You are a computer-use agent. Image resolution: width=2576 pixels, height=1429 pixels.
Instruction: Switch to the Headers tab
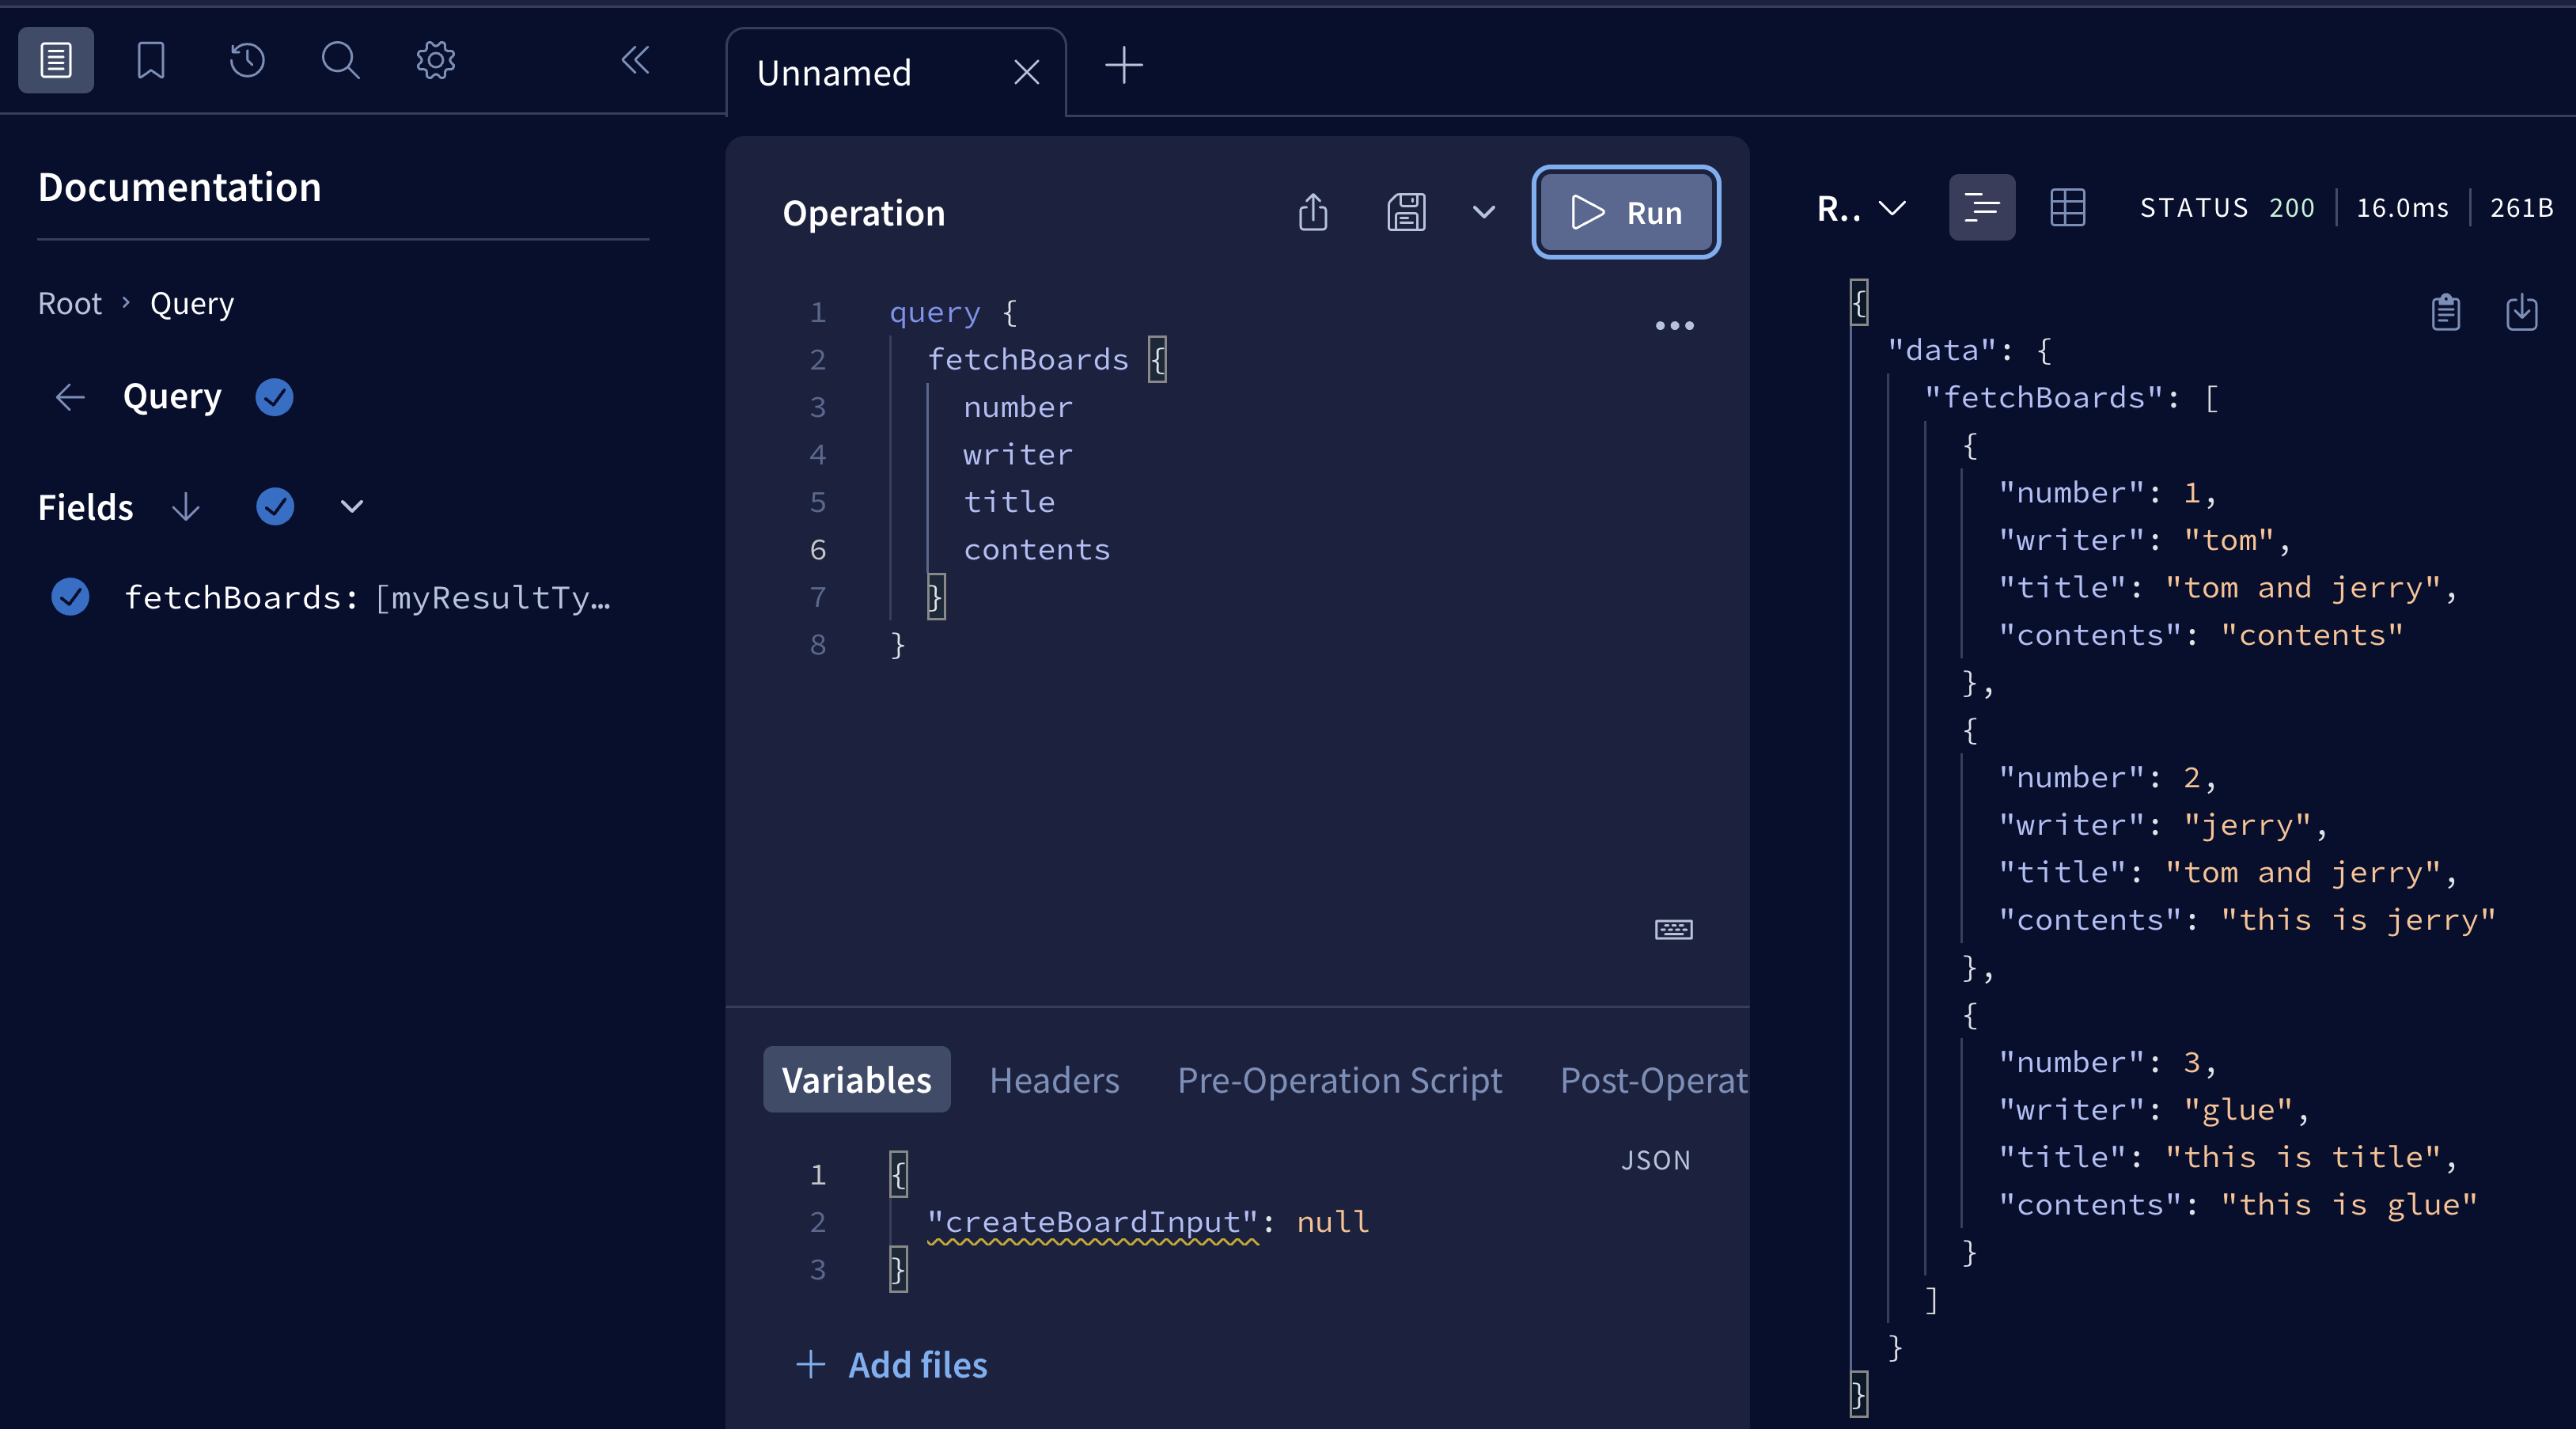click(1054, 1080)
